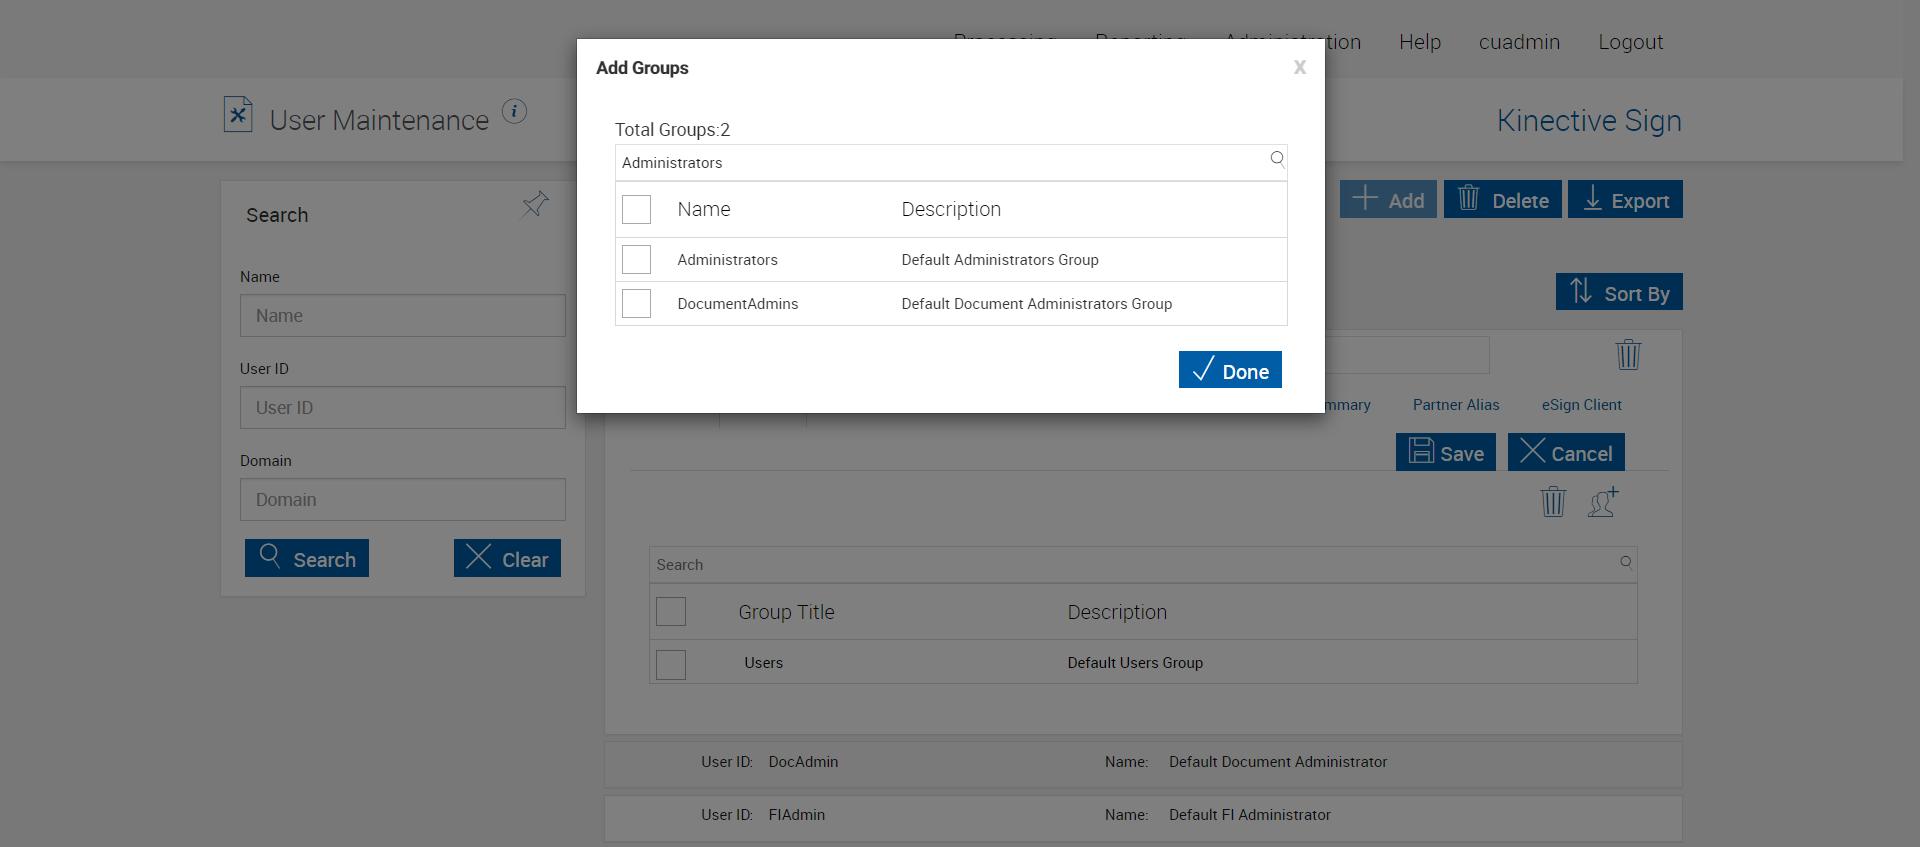Switch to the Partner Alias tab
The width and height of the screenshot is (1920, 847).
(1455, 405)
